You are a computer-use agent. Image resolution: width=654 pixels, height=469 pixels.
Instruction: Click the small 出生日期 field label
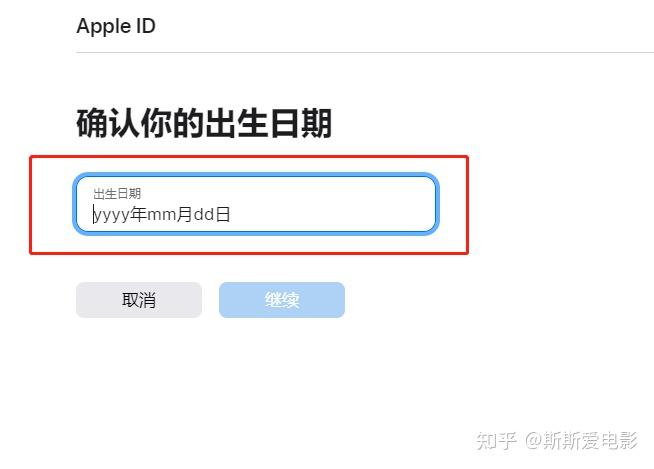tap(117, 194)
